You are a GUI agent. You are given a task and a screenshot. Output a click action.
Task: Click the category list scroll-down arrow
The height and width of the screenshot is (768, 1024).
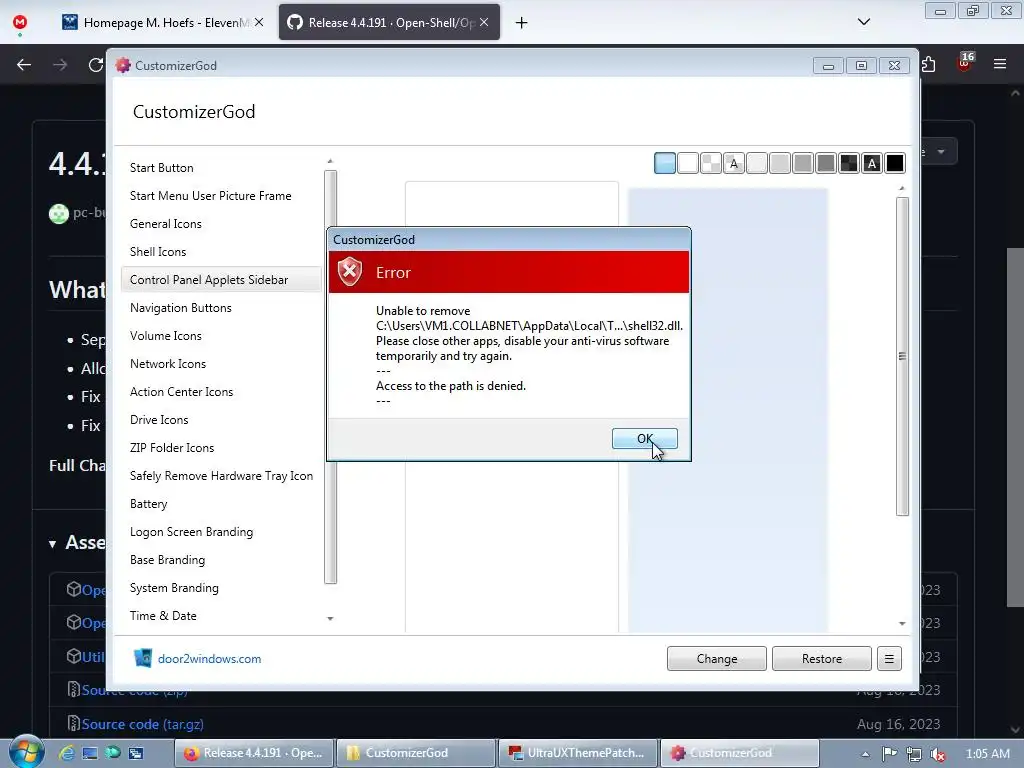coord(330,618)
